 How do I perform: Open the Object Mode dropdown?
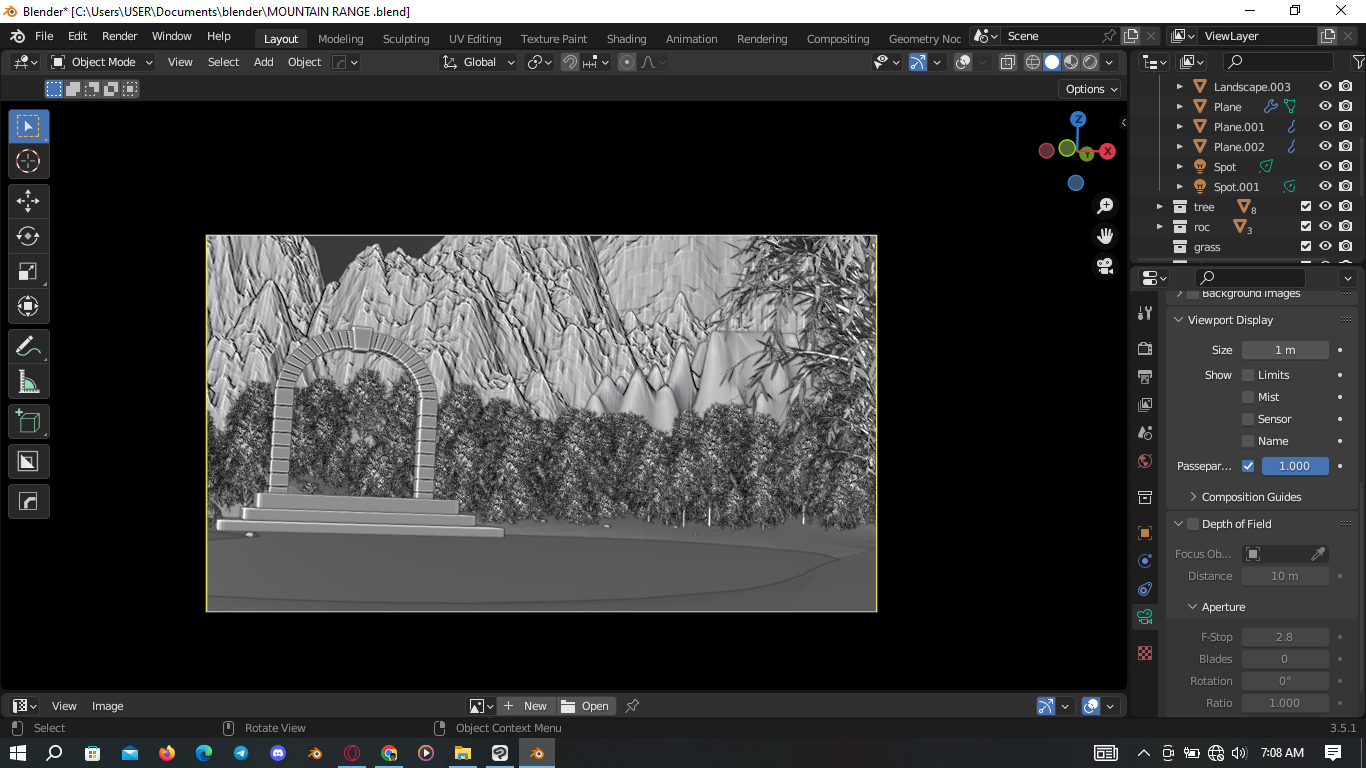102,62
